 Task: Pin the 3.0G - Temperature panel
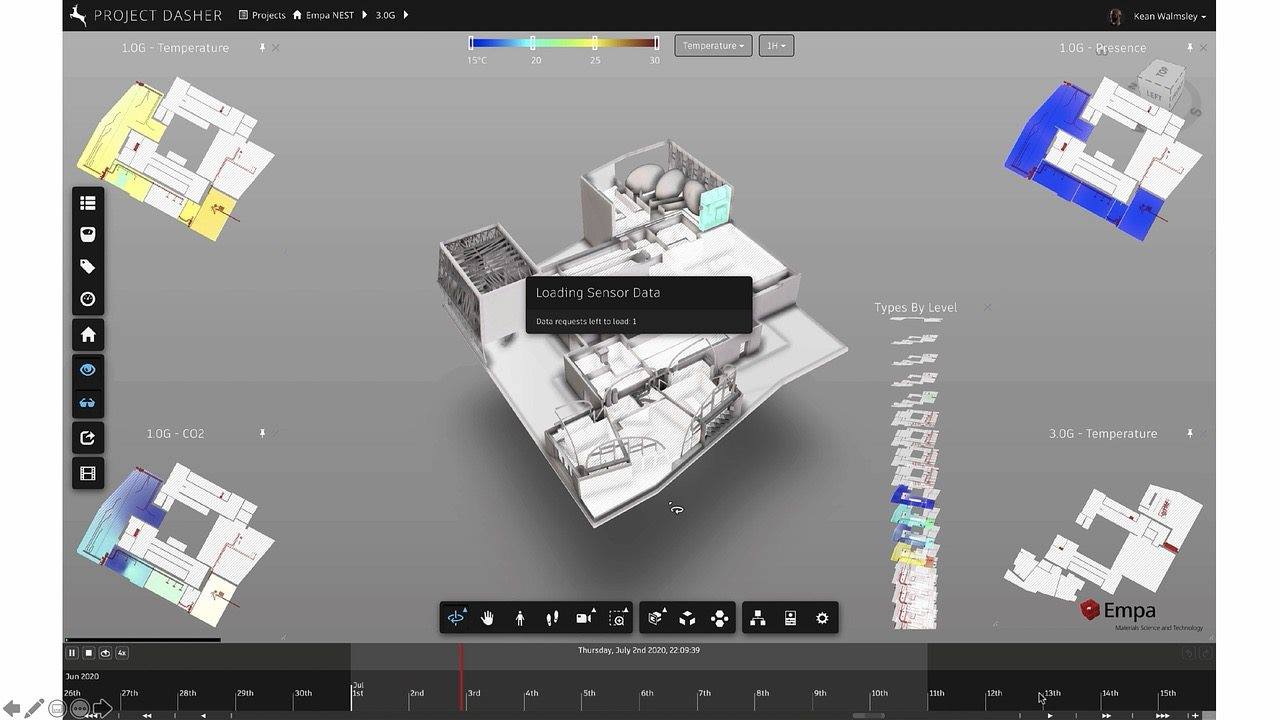(x=1190, y=433)
